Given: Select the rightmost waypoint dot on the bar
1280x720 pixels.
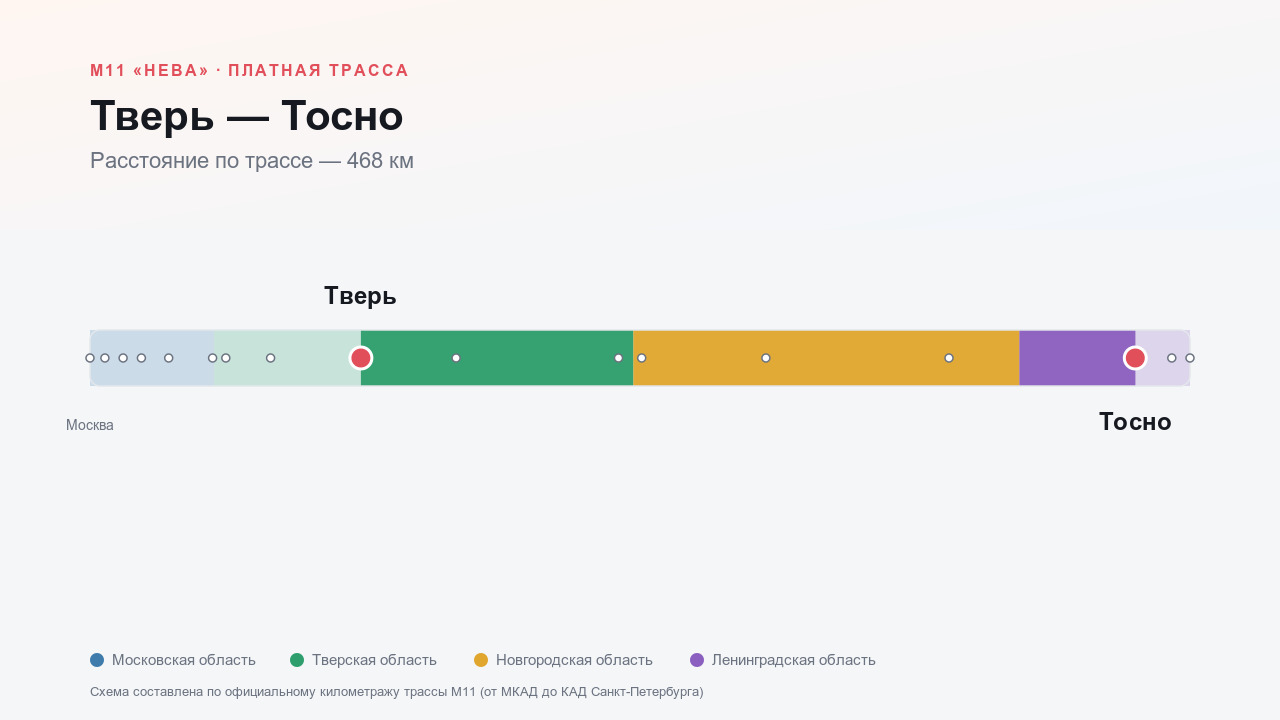Looking at the screenshot, I should [1190, 358].
